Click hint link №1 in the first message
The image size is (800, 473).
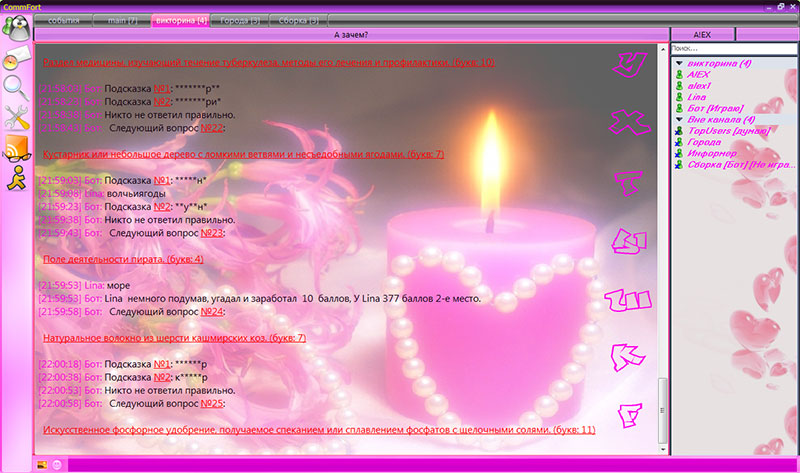click(x=162, y=88)
